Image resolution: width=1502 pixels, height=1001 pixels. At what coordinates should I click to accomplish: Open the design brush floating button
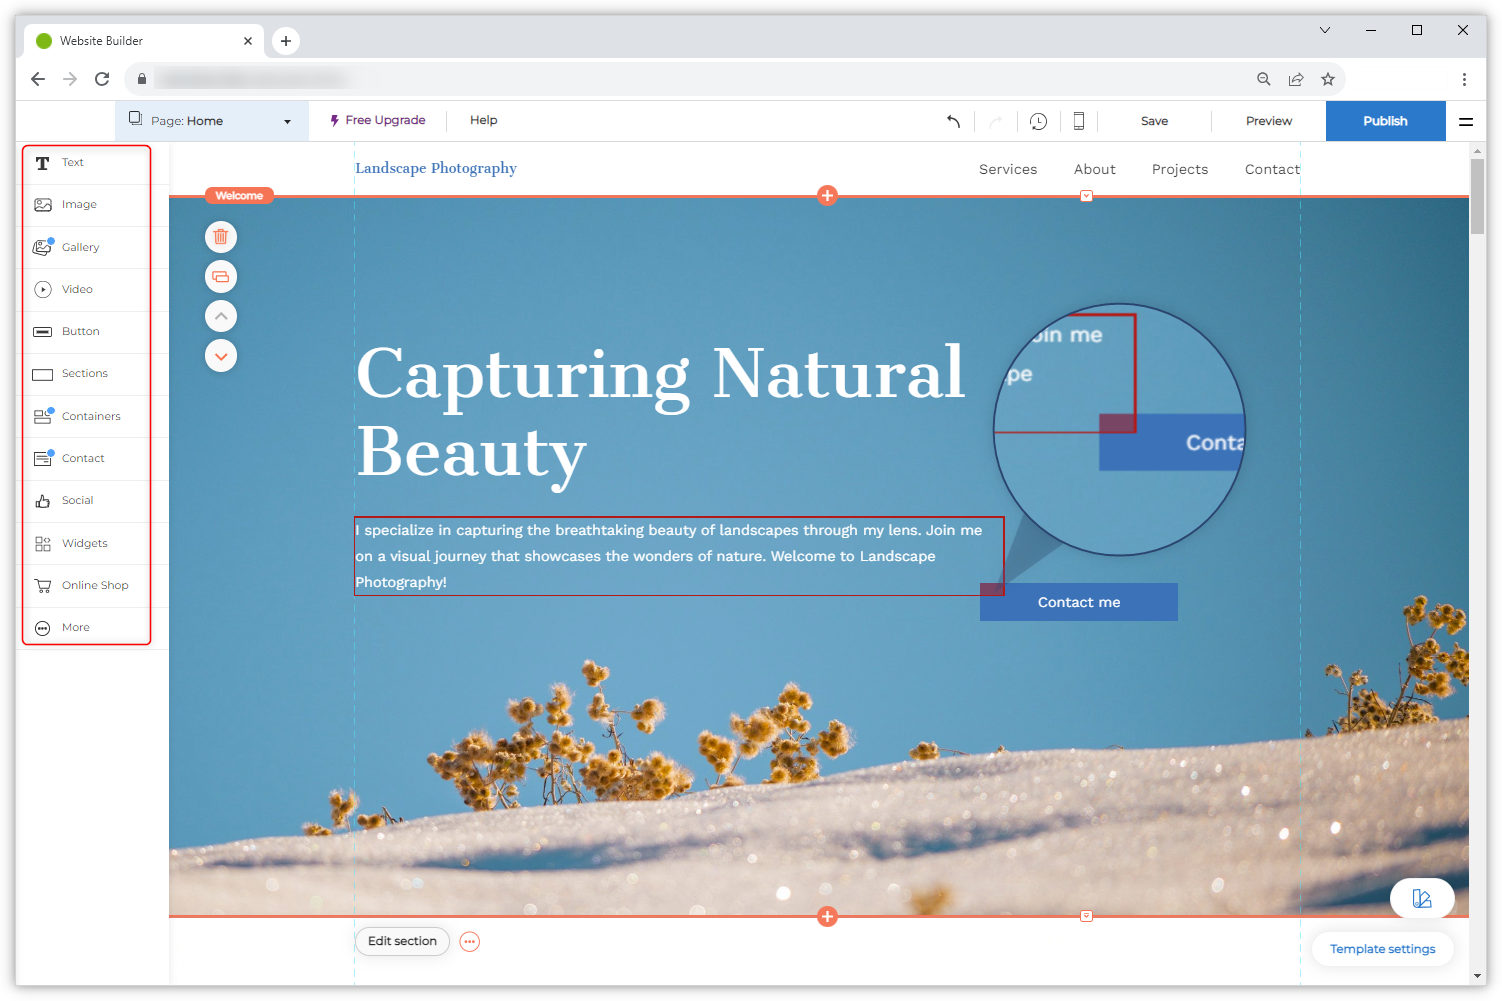[x=1421, y=898]
